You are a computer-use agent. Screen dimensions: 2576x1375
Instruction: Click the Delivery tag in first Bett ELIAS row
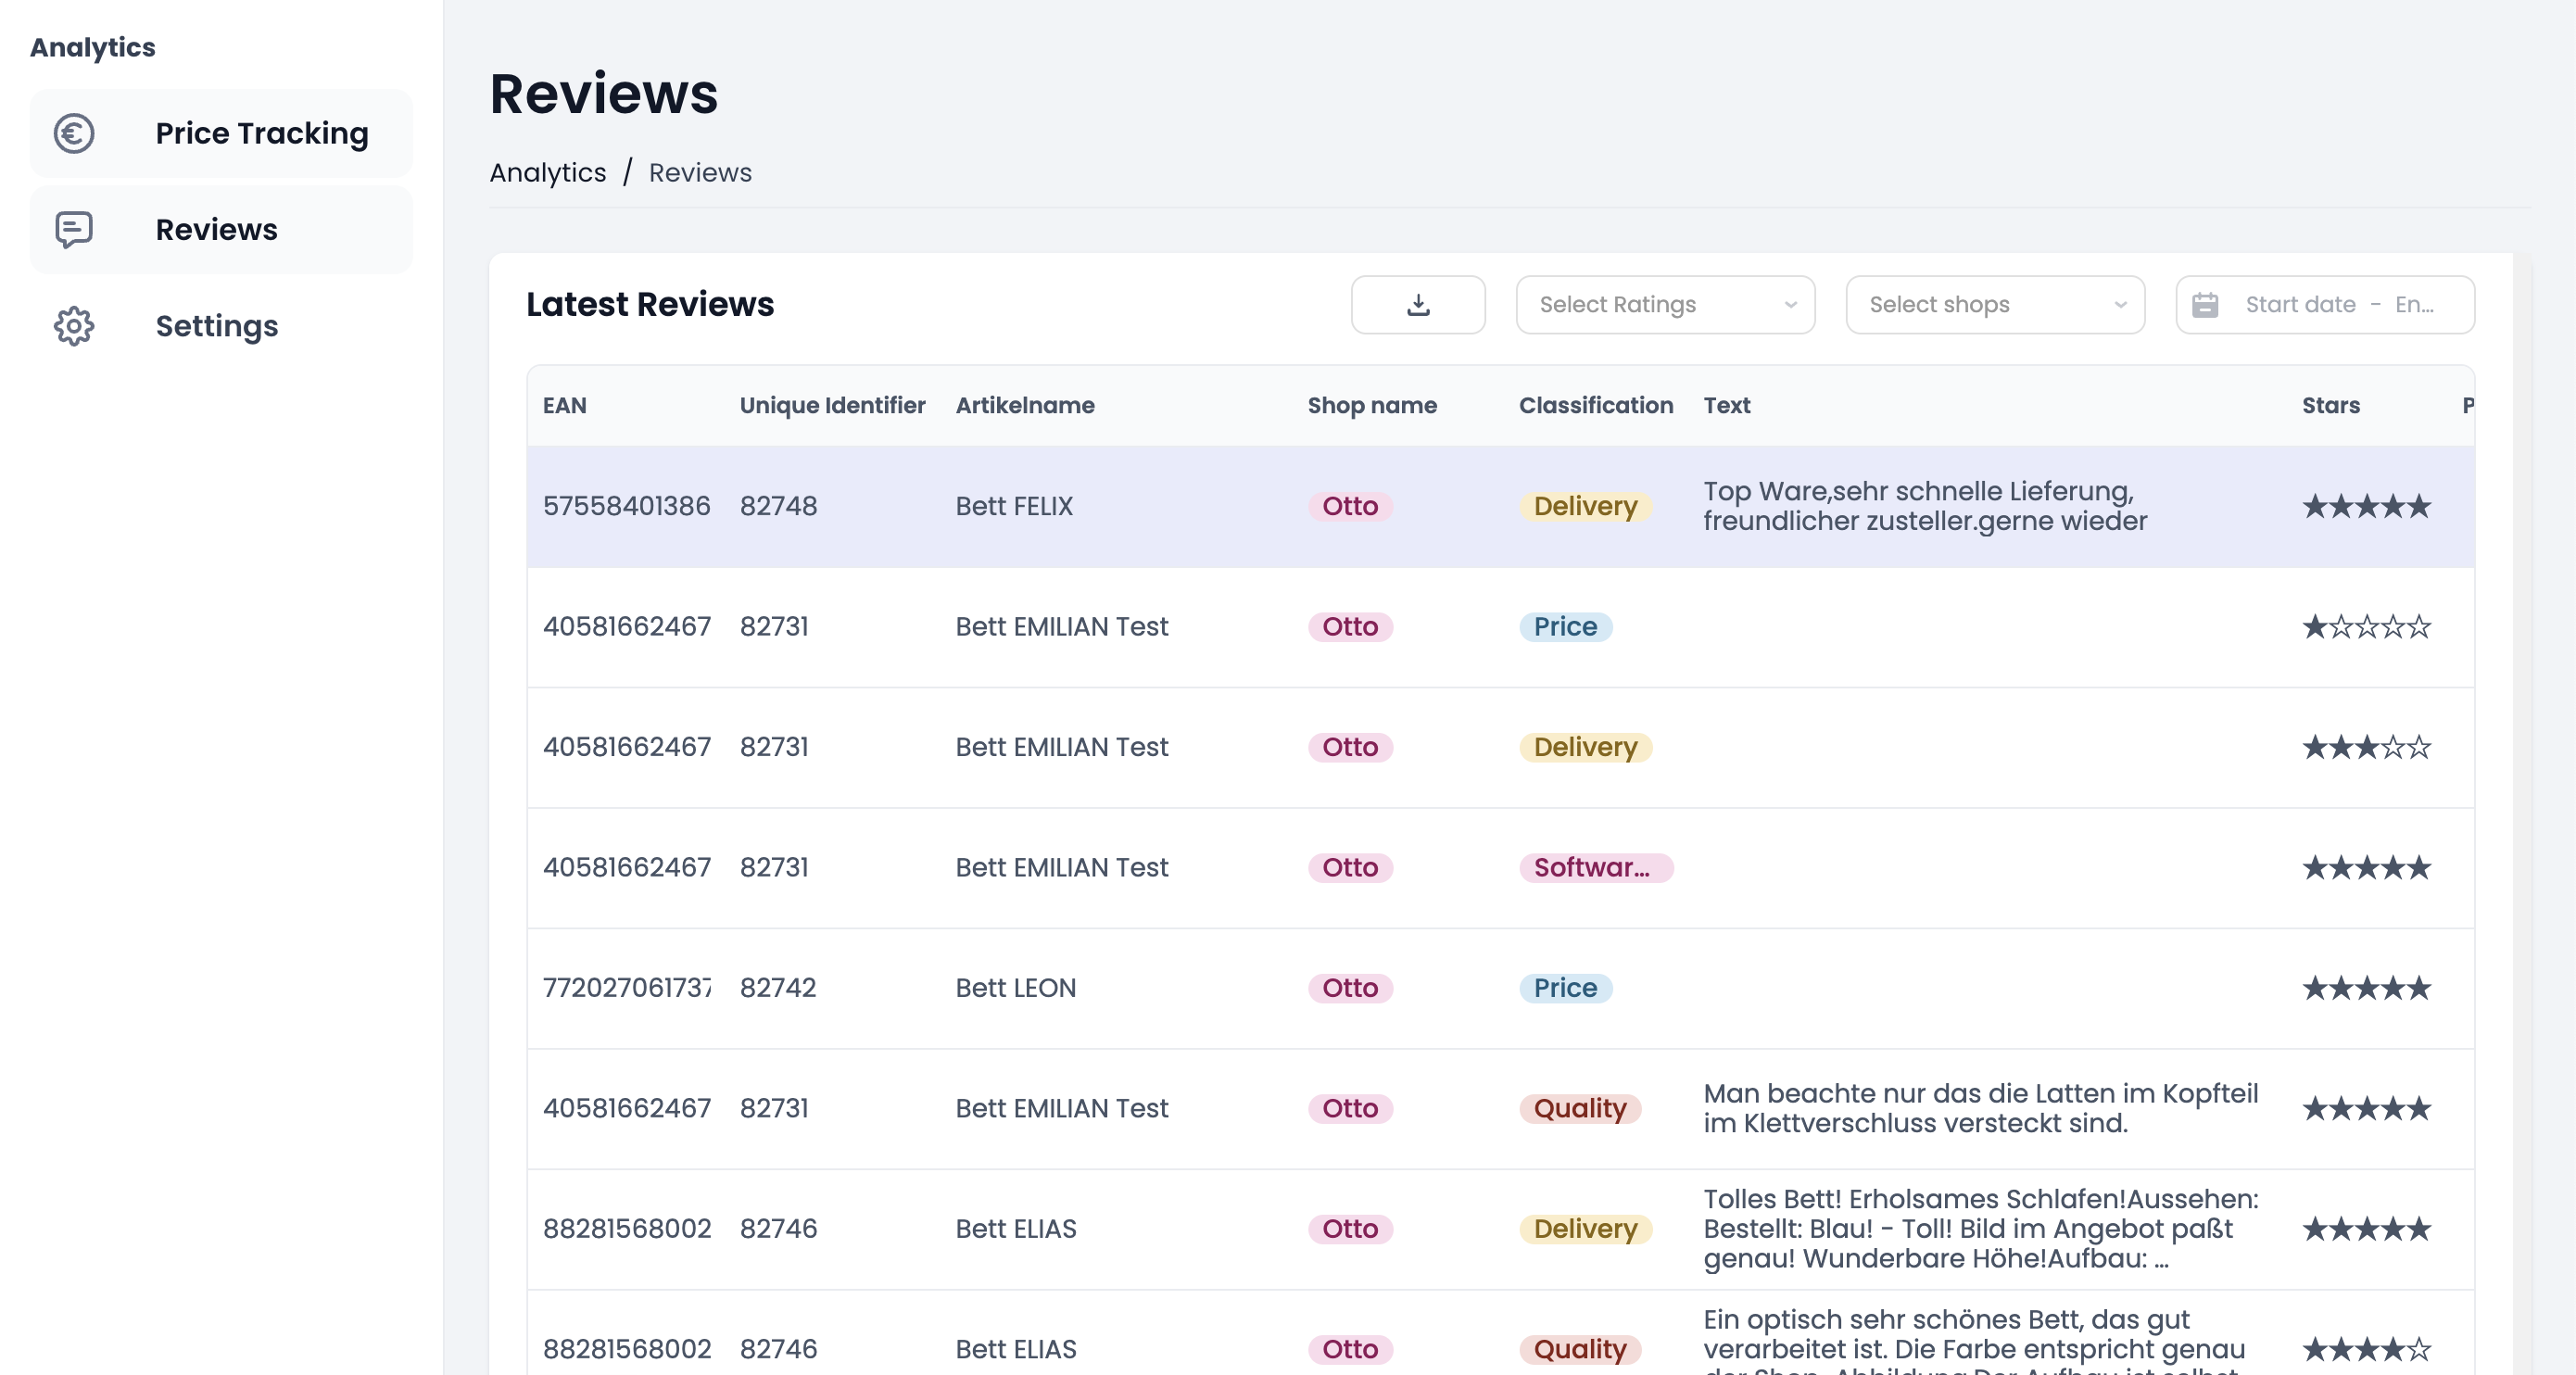tap(1585, 1229)
